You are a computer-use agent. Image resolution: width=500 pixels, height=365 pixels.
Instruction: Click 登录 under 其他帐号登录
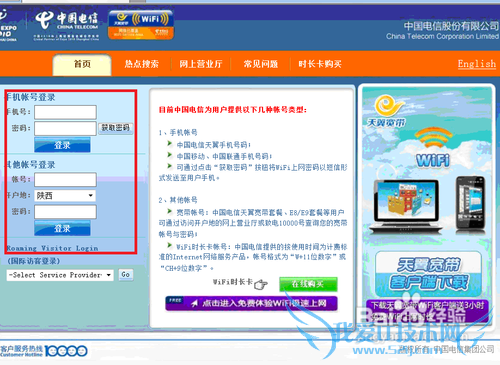tap(62, 228)
